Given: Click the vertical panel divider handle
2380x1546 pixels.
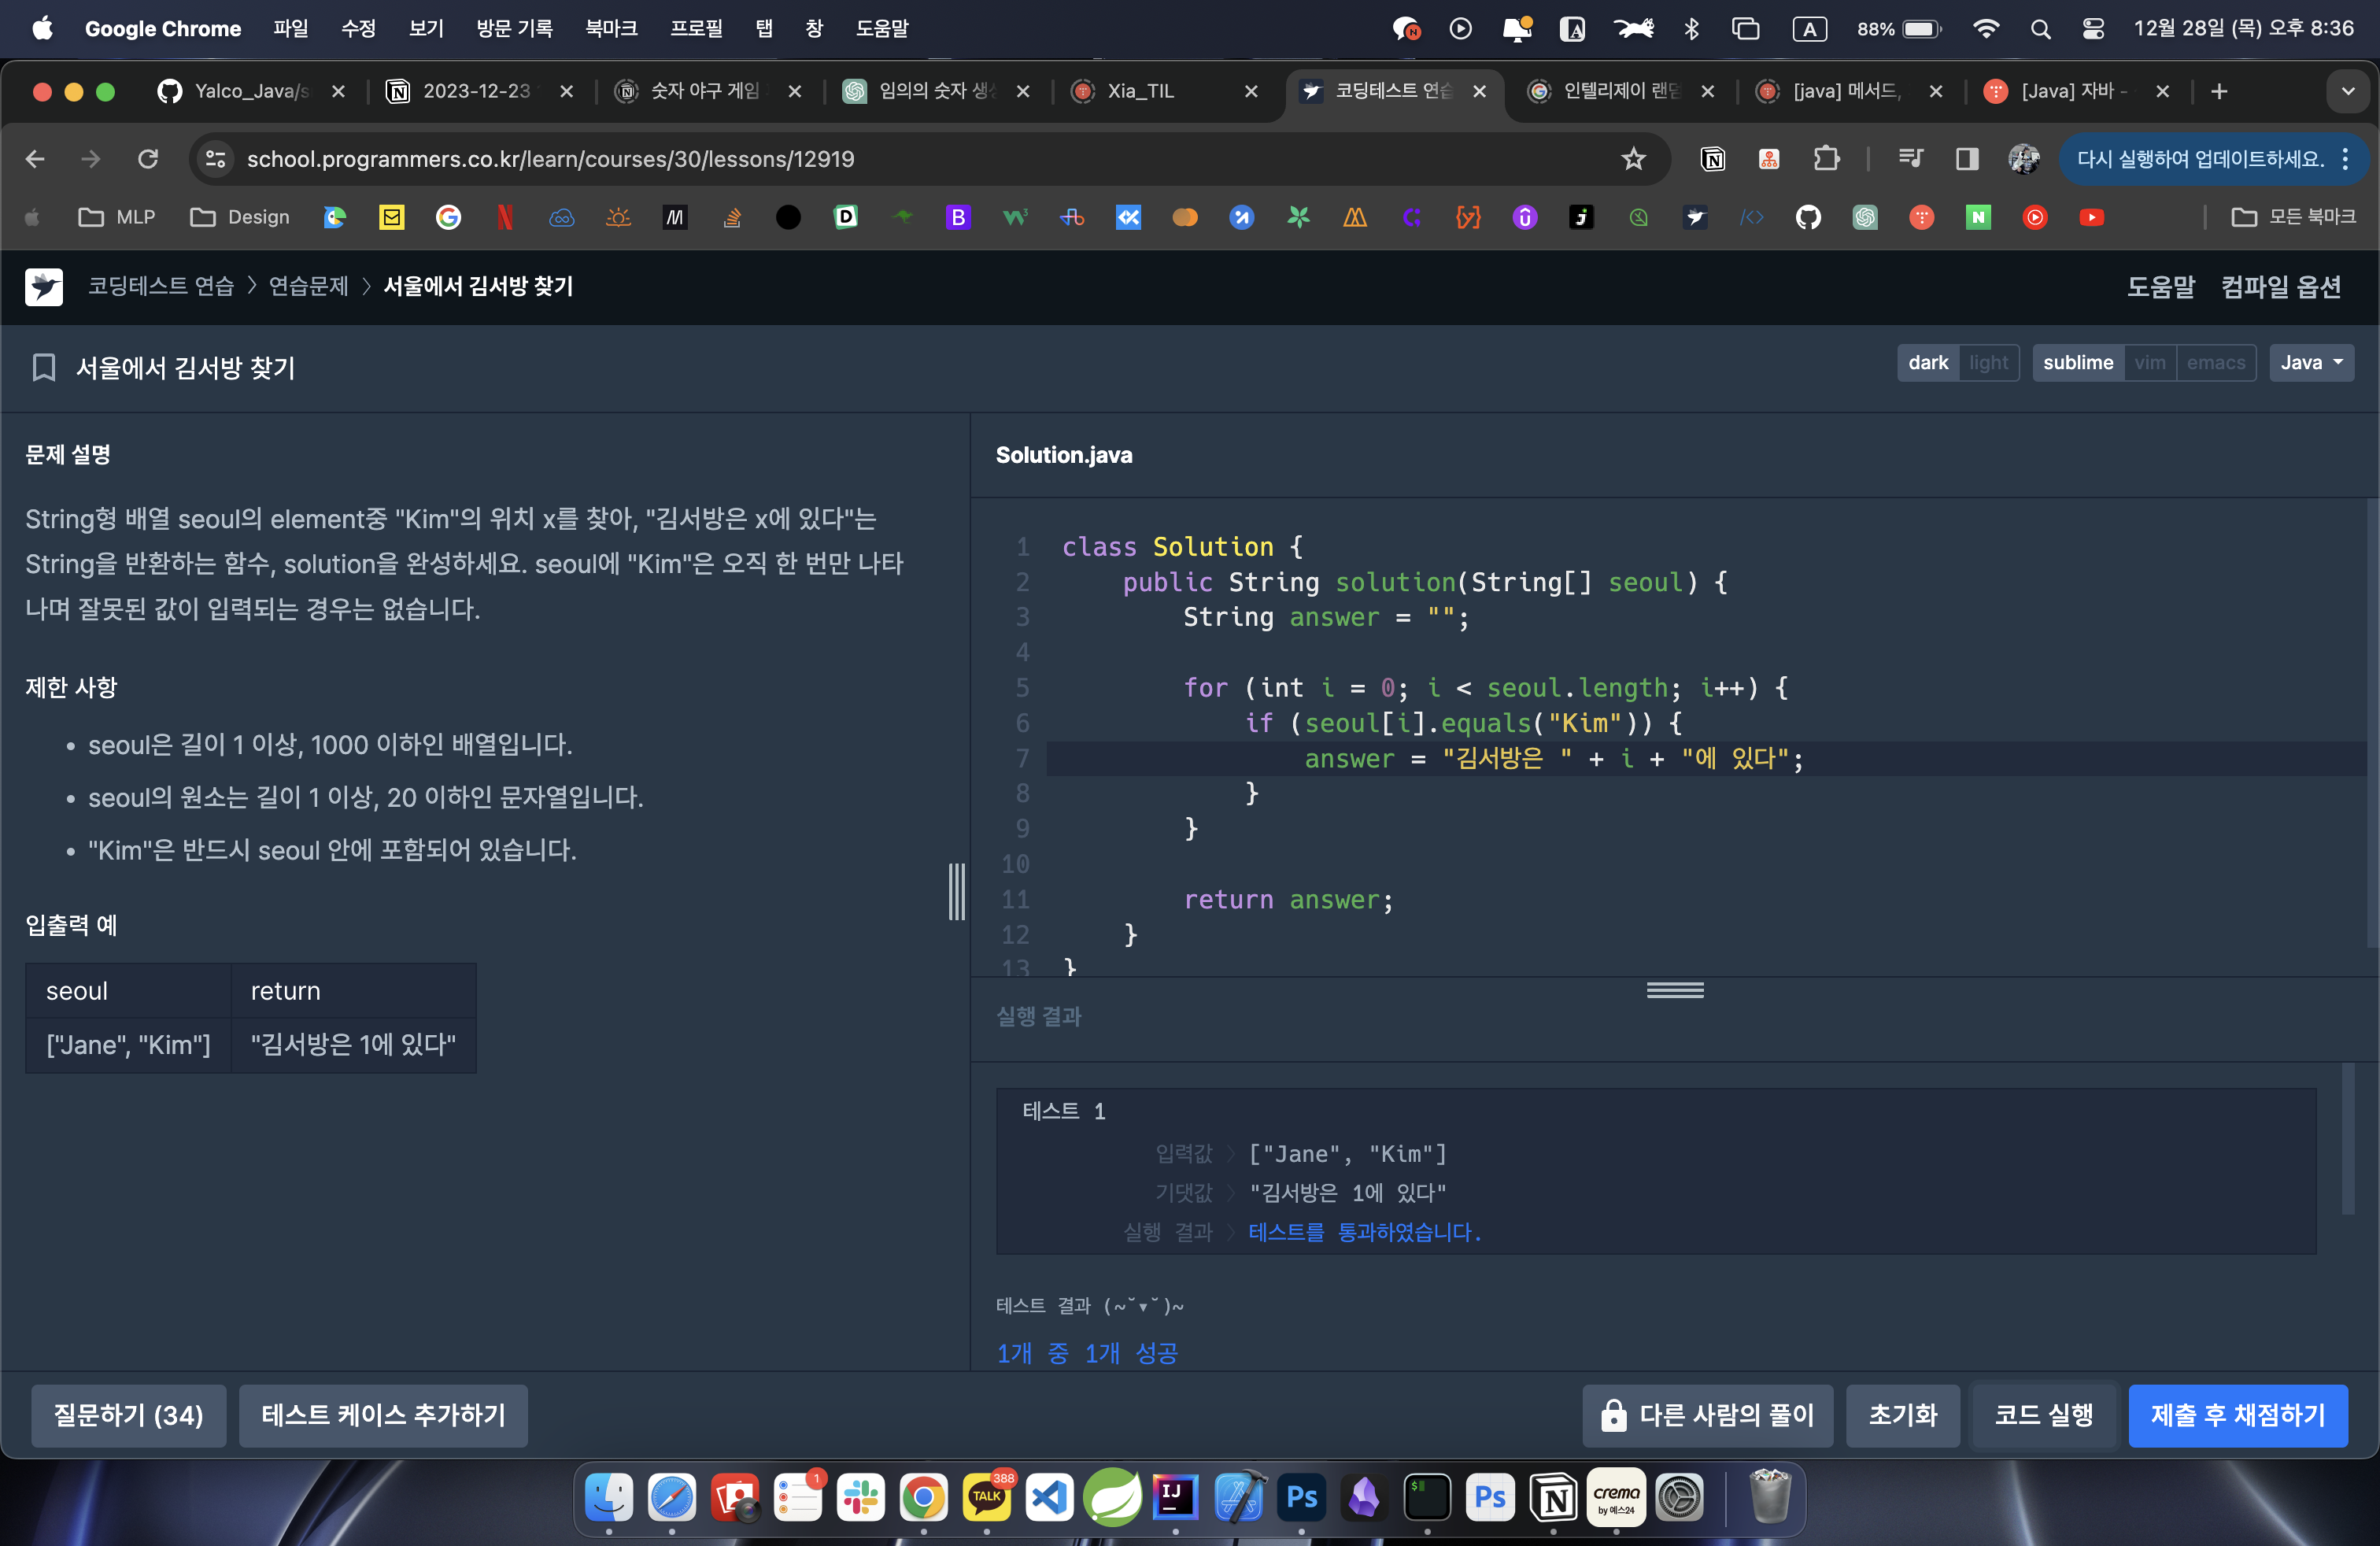Looking at the screenshot, I should (x=957, y=891).
